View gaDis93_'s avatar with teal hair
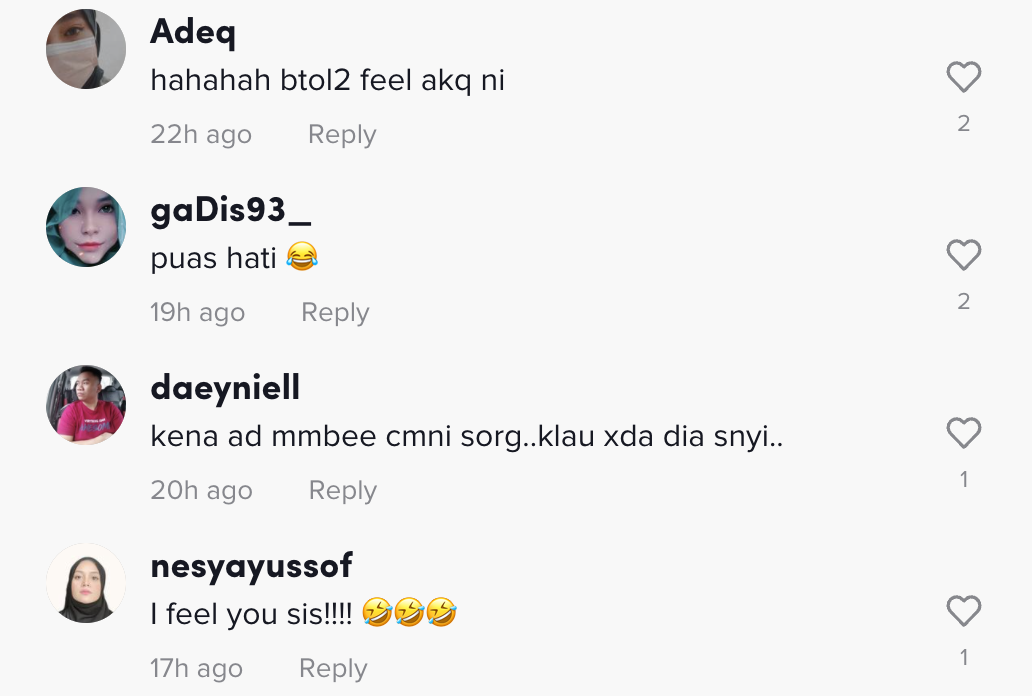 coord(86,227)
